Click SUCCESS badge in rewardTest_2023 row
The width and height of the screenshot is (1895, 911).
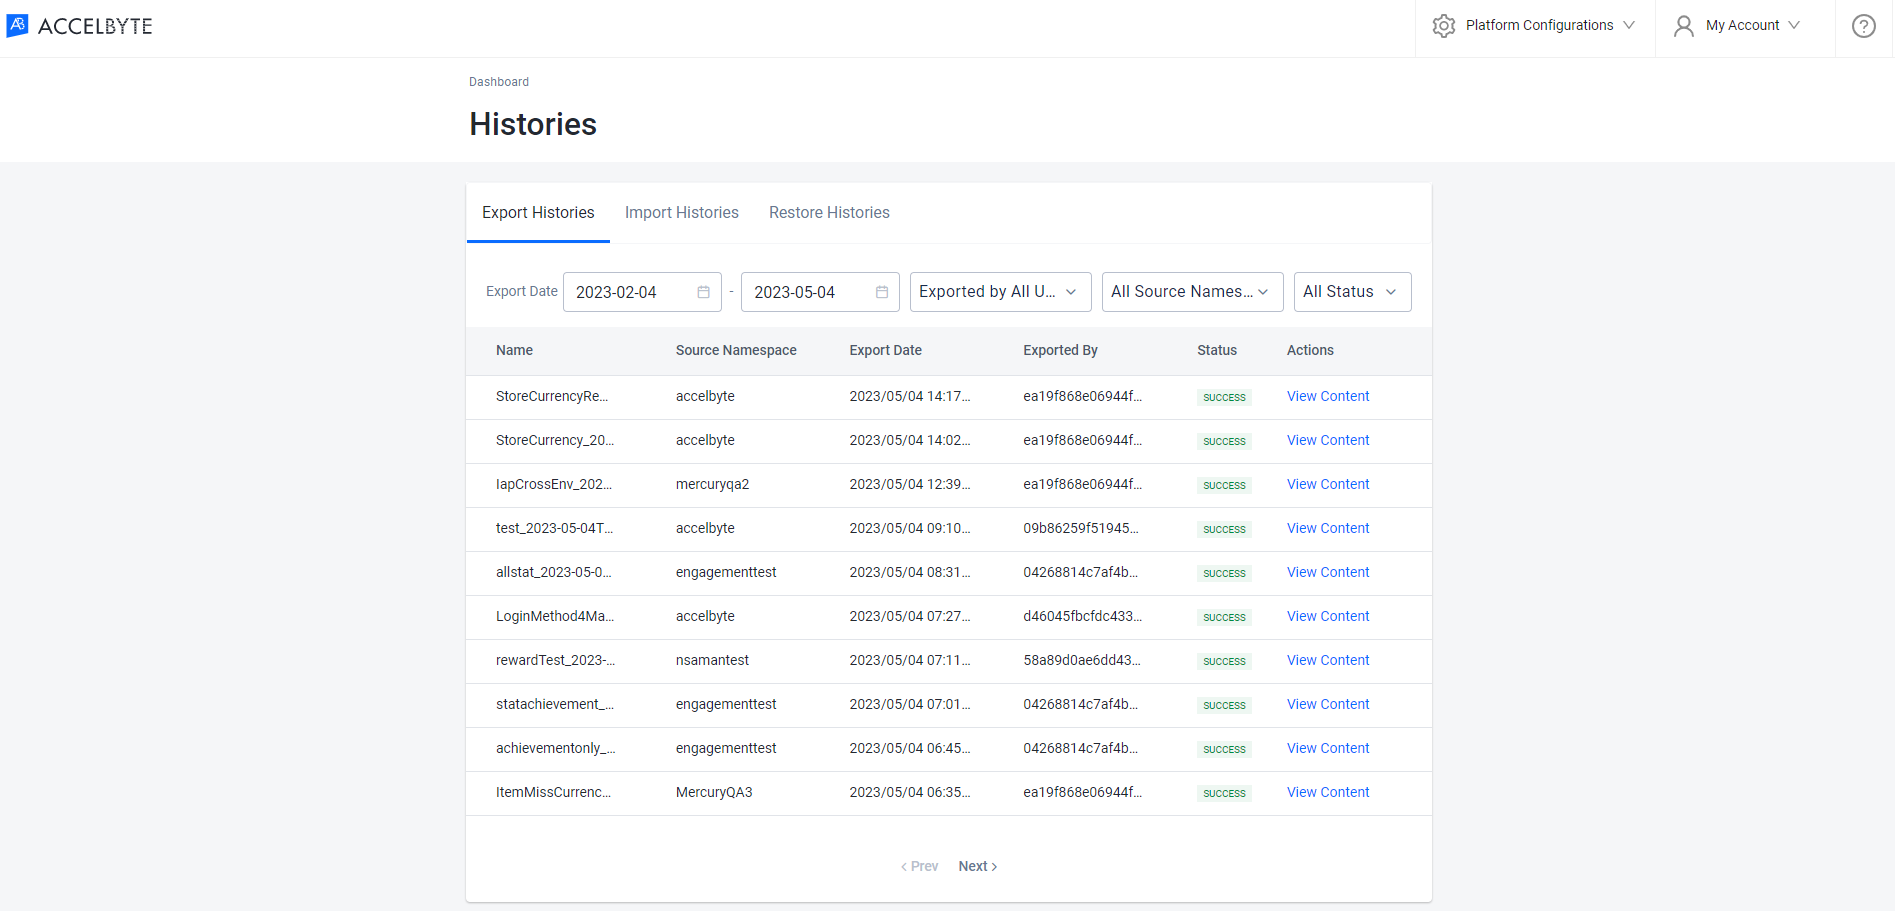[x=1224, y=662]
